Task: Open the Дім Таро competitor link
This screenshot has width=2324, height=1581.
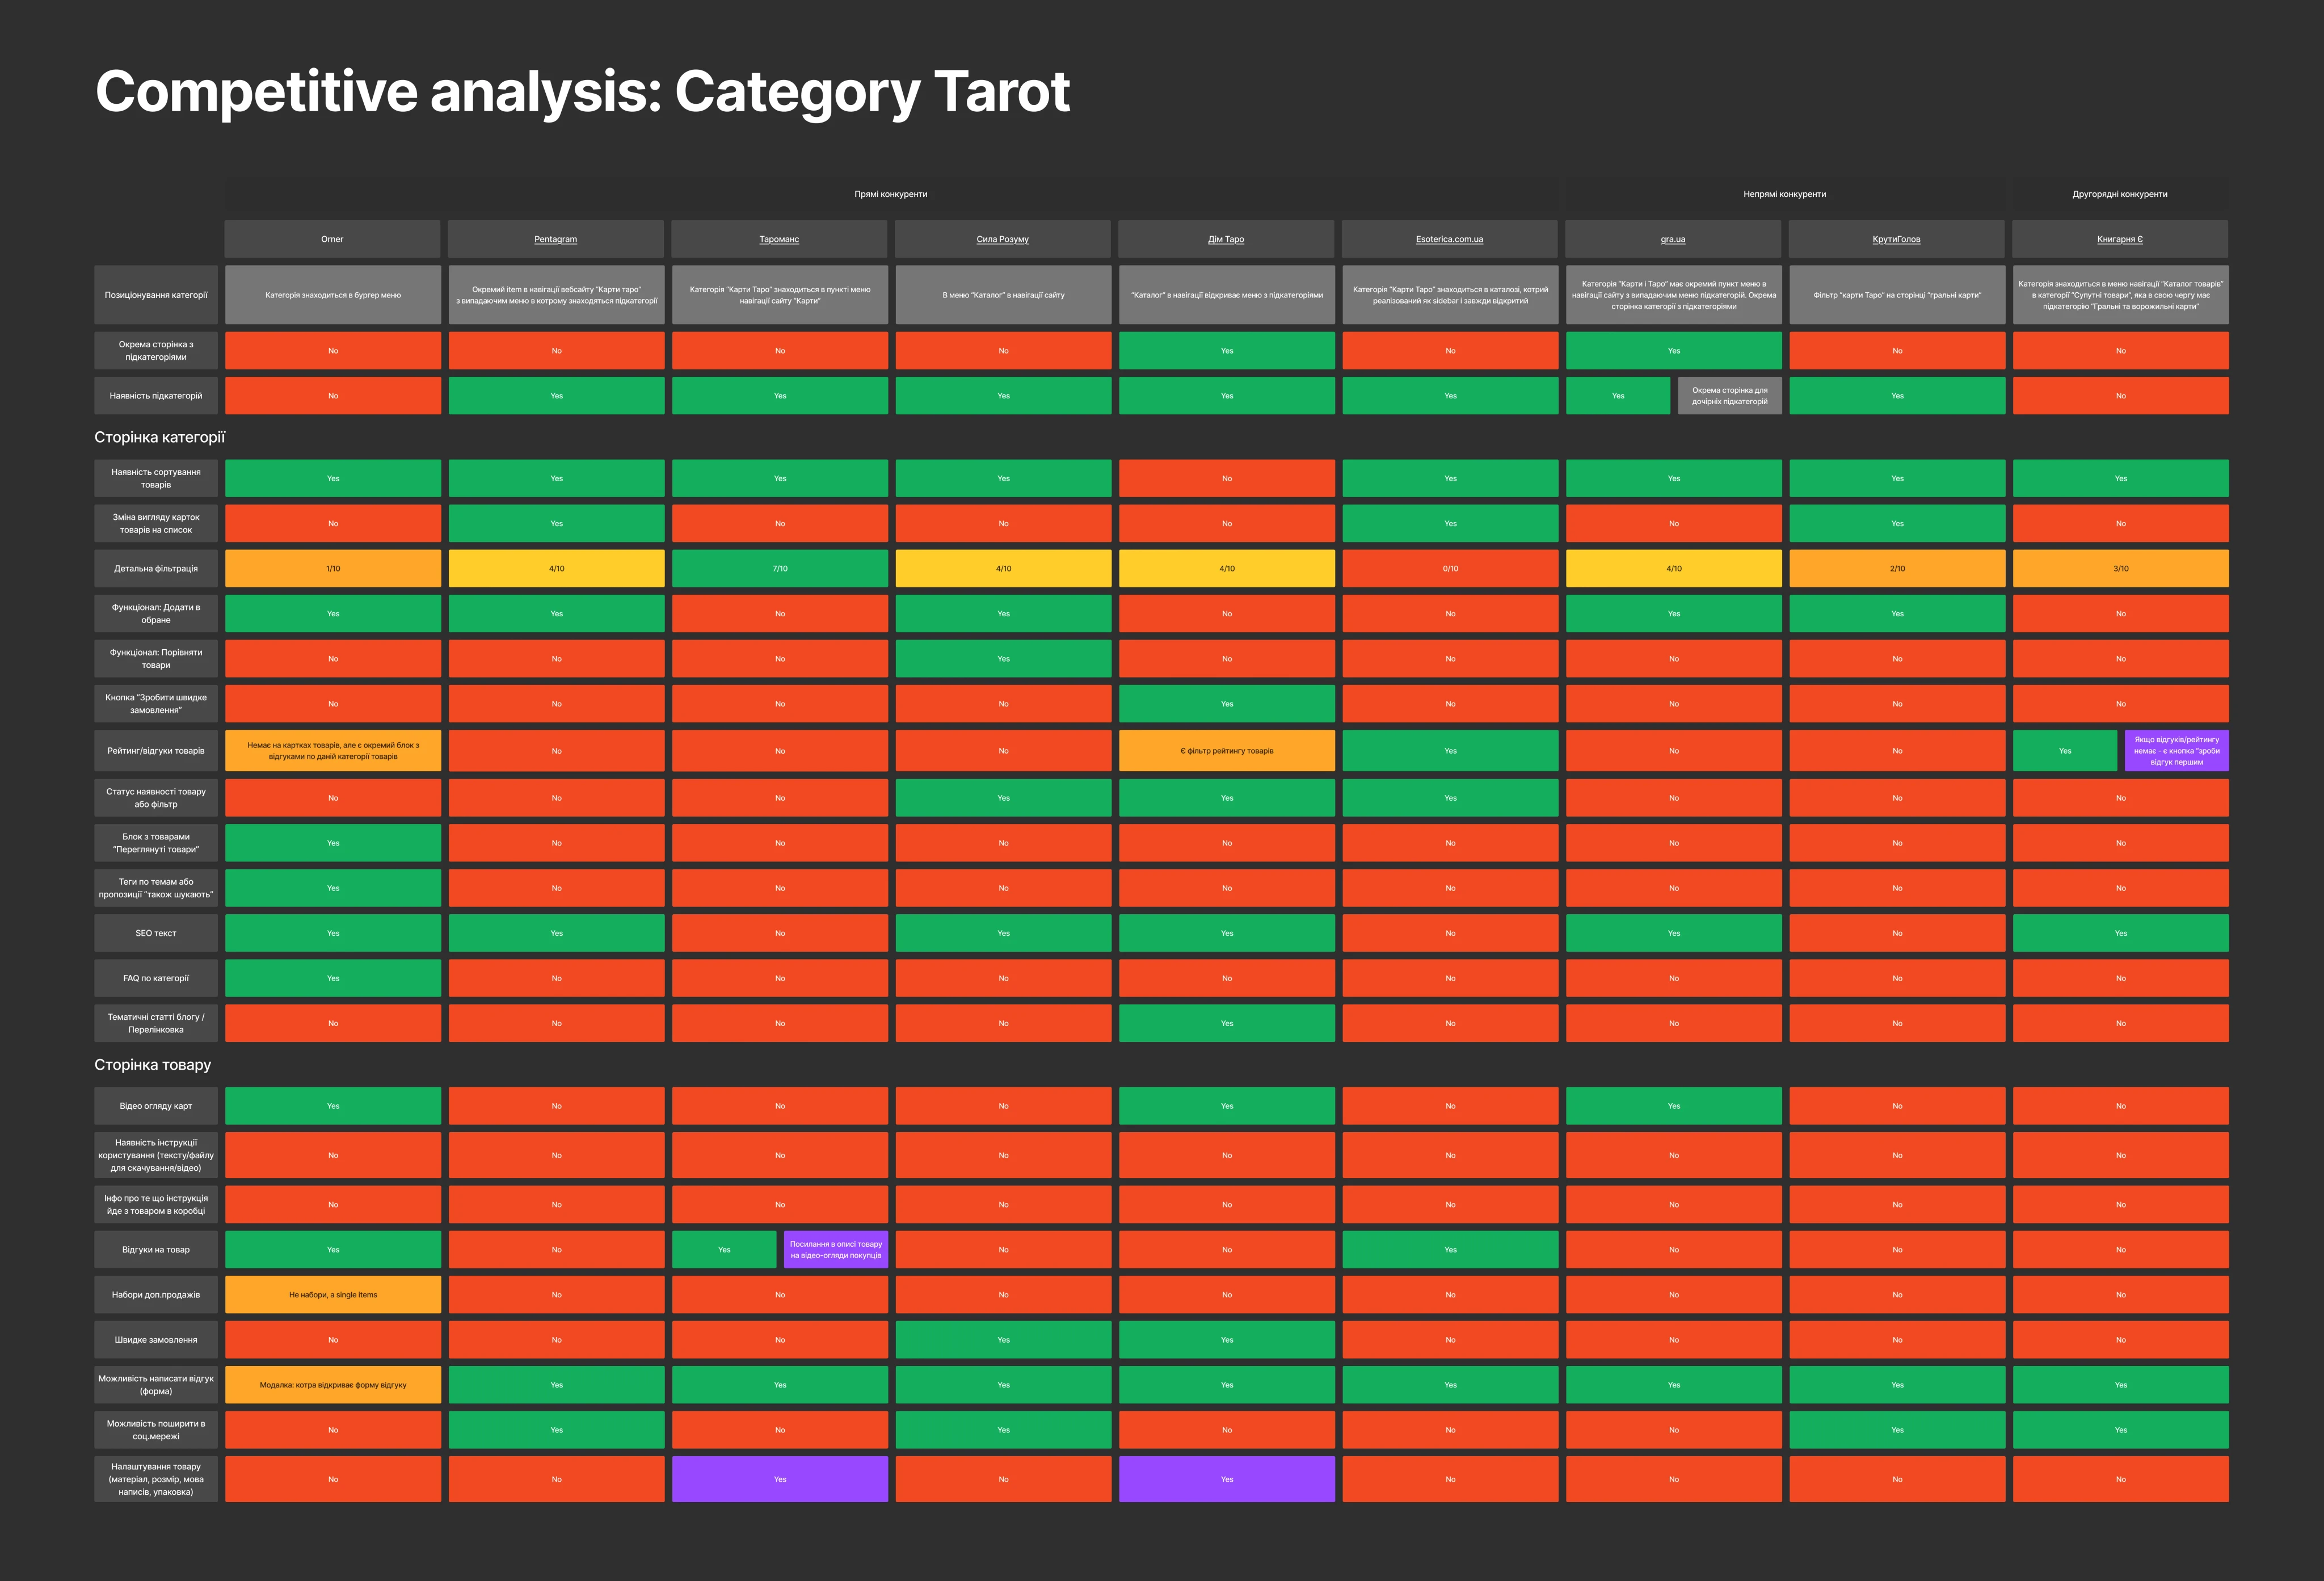Action: click(x=1226, y=239)
